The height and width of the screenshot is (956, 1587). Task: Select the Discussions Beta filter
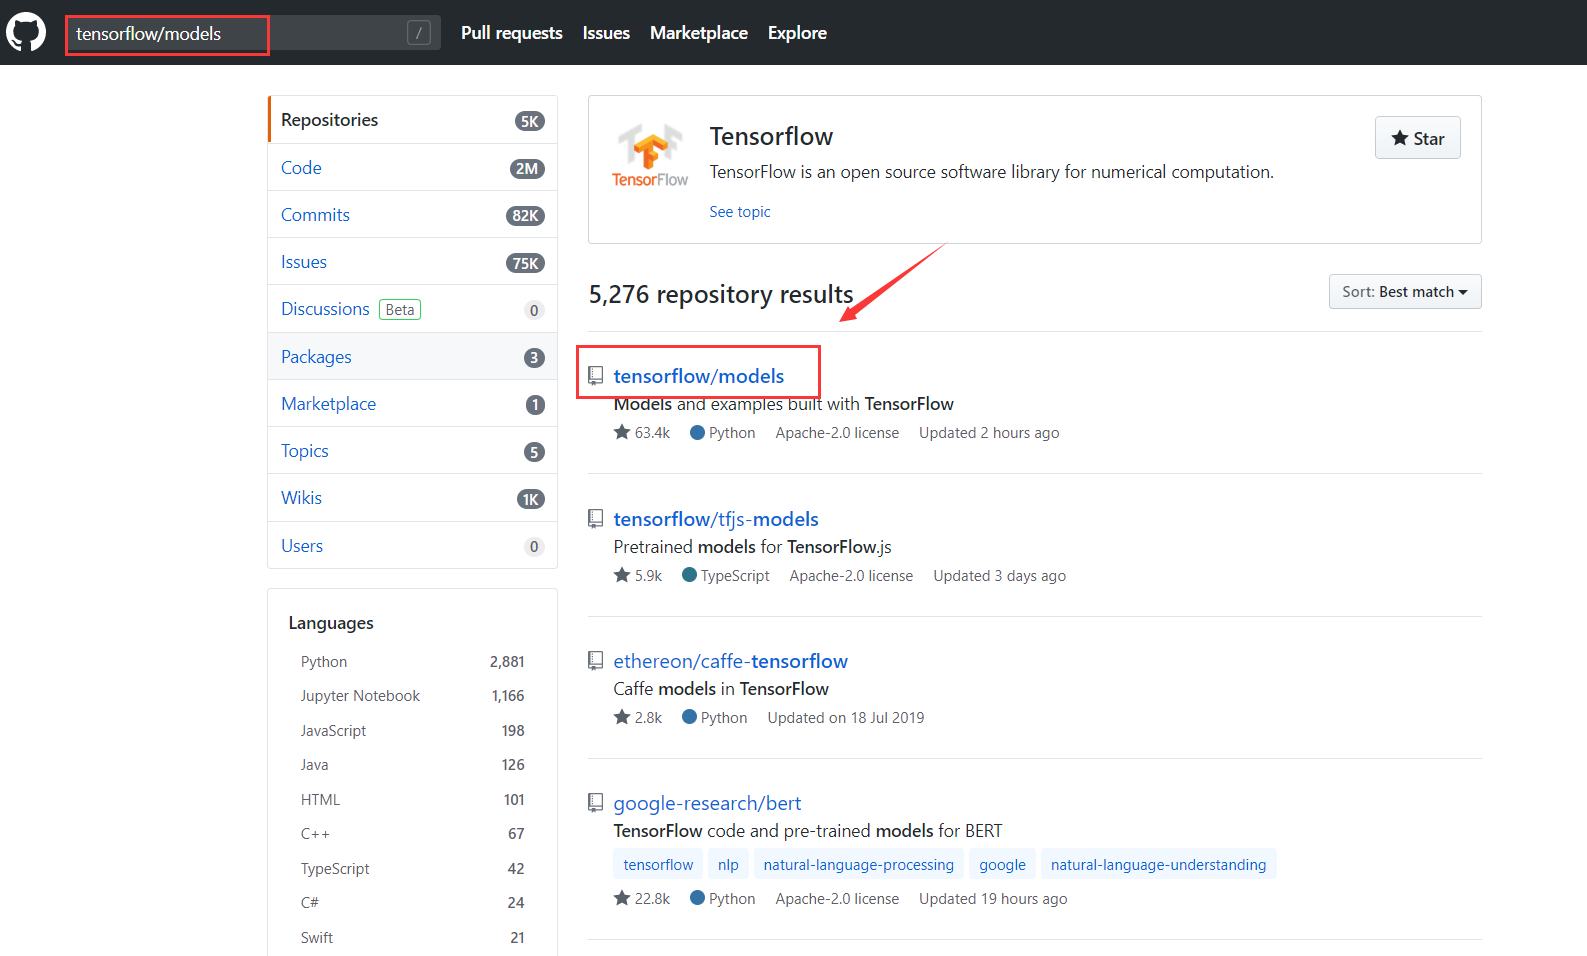(x=412, y=309)
